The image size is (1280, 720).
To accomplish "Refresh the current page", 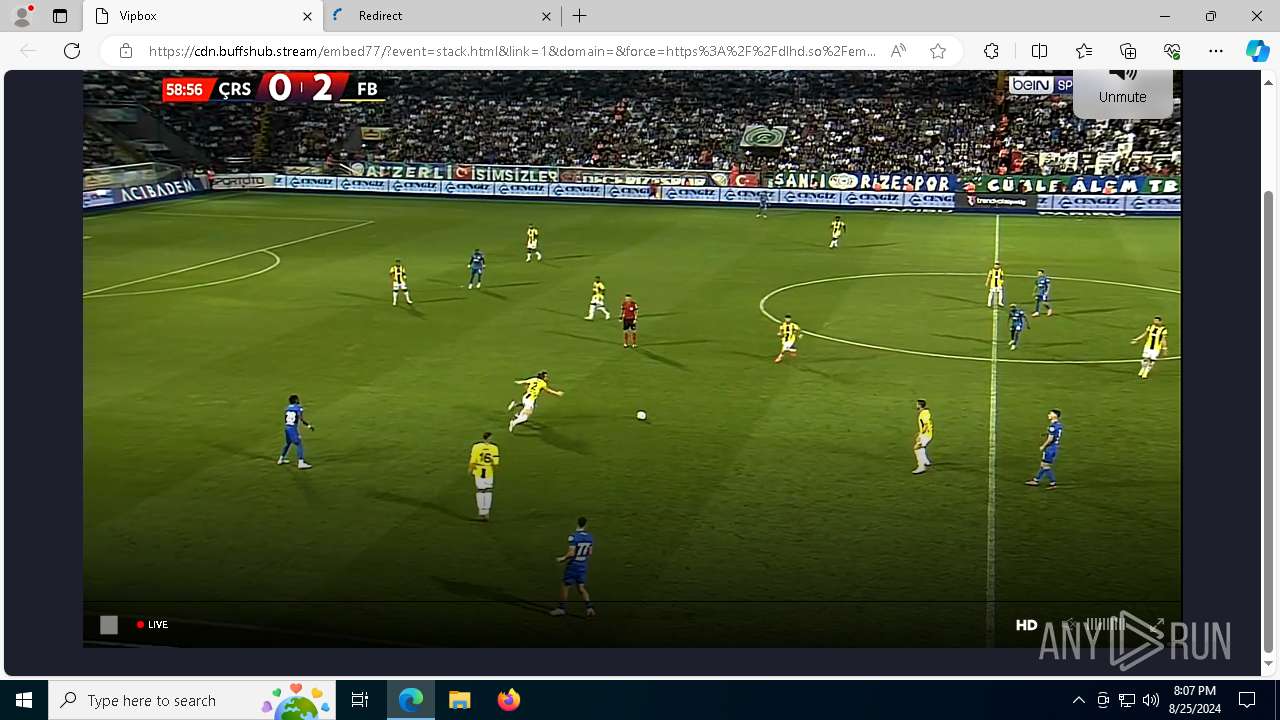I will [72, 51].
